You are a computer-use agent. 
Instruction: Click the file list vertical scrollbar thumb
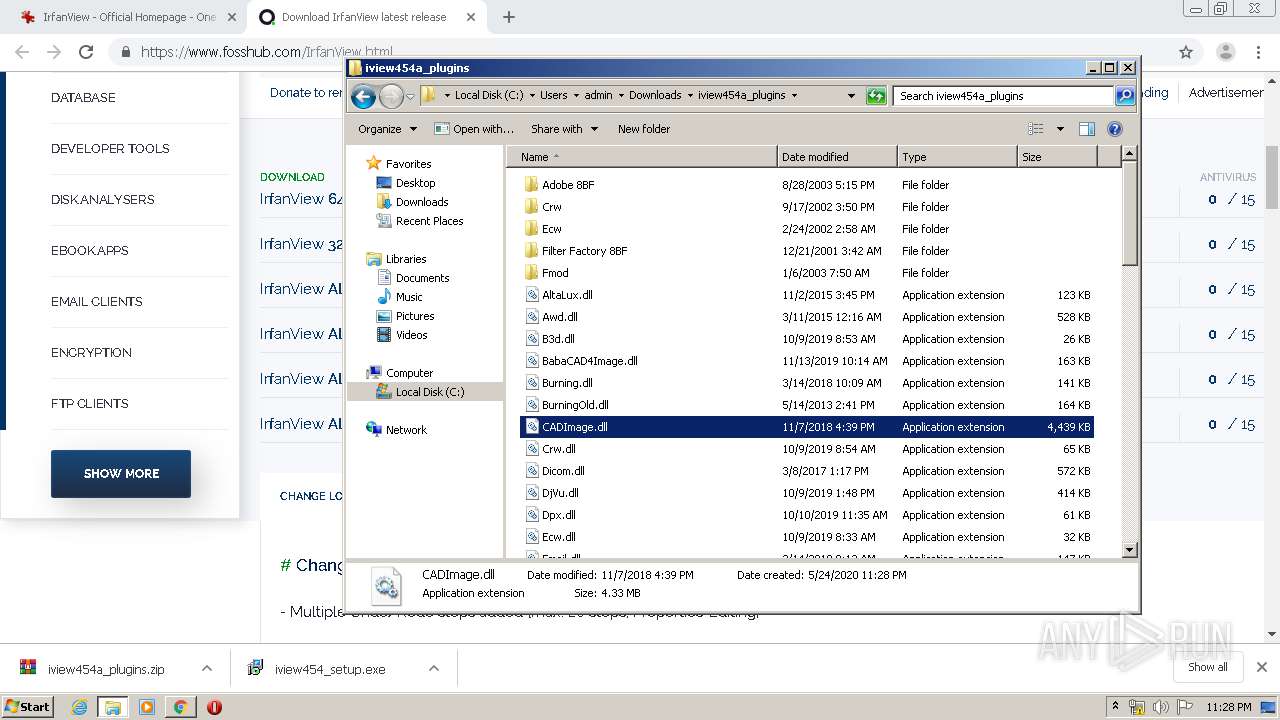[1129, 214]
